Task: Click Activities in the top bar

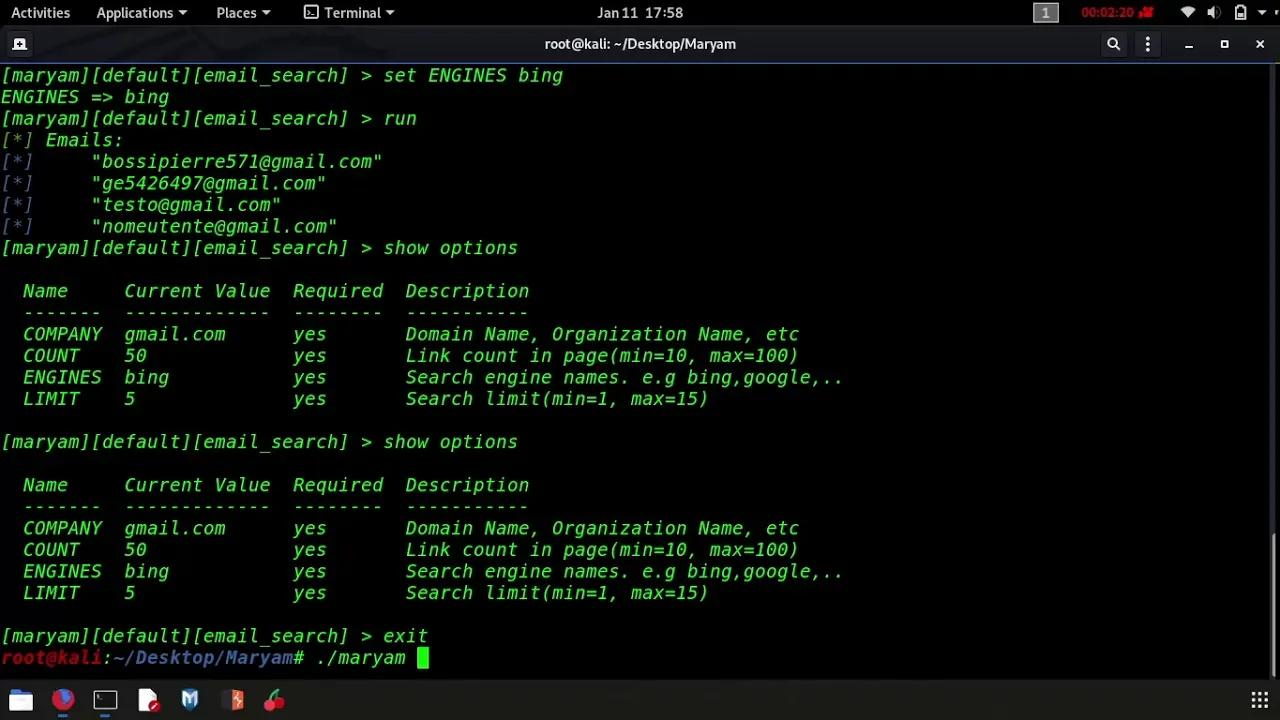Action: click(40, 12)
